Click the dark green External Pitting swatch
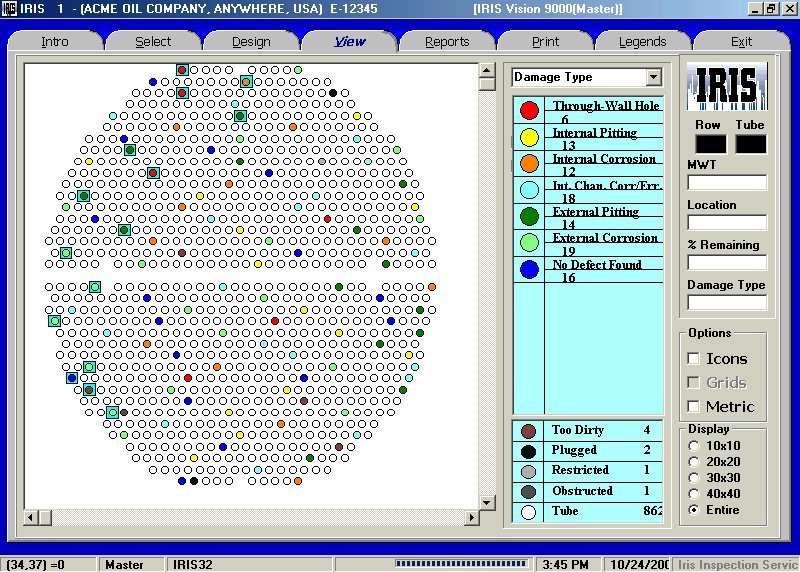800x572 pixels. click(x=529, y=216)
